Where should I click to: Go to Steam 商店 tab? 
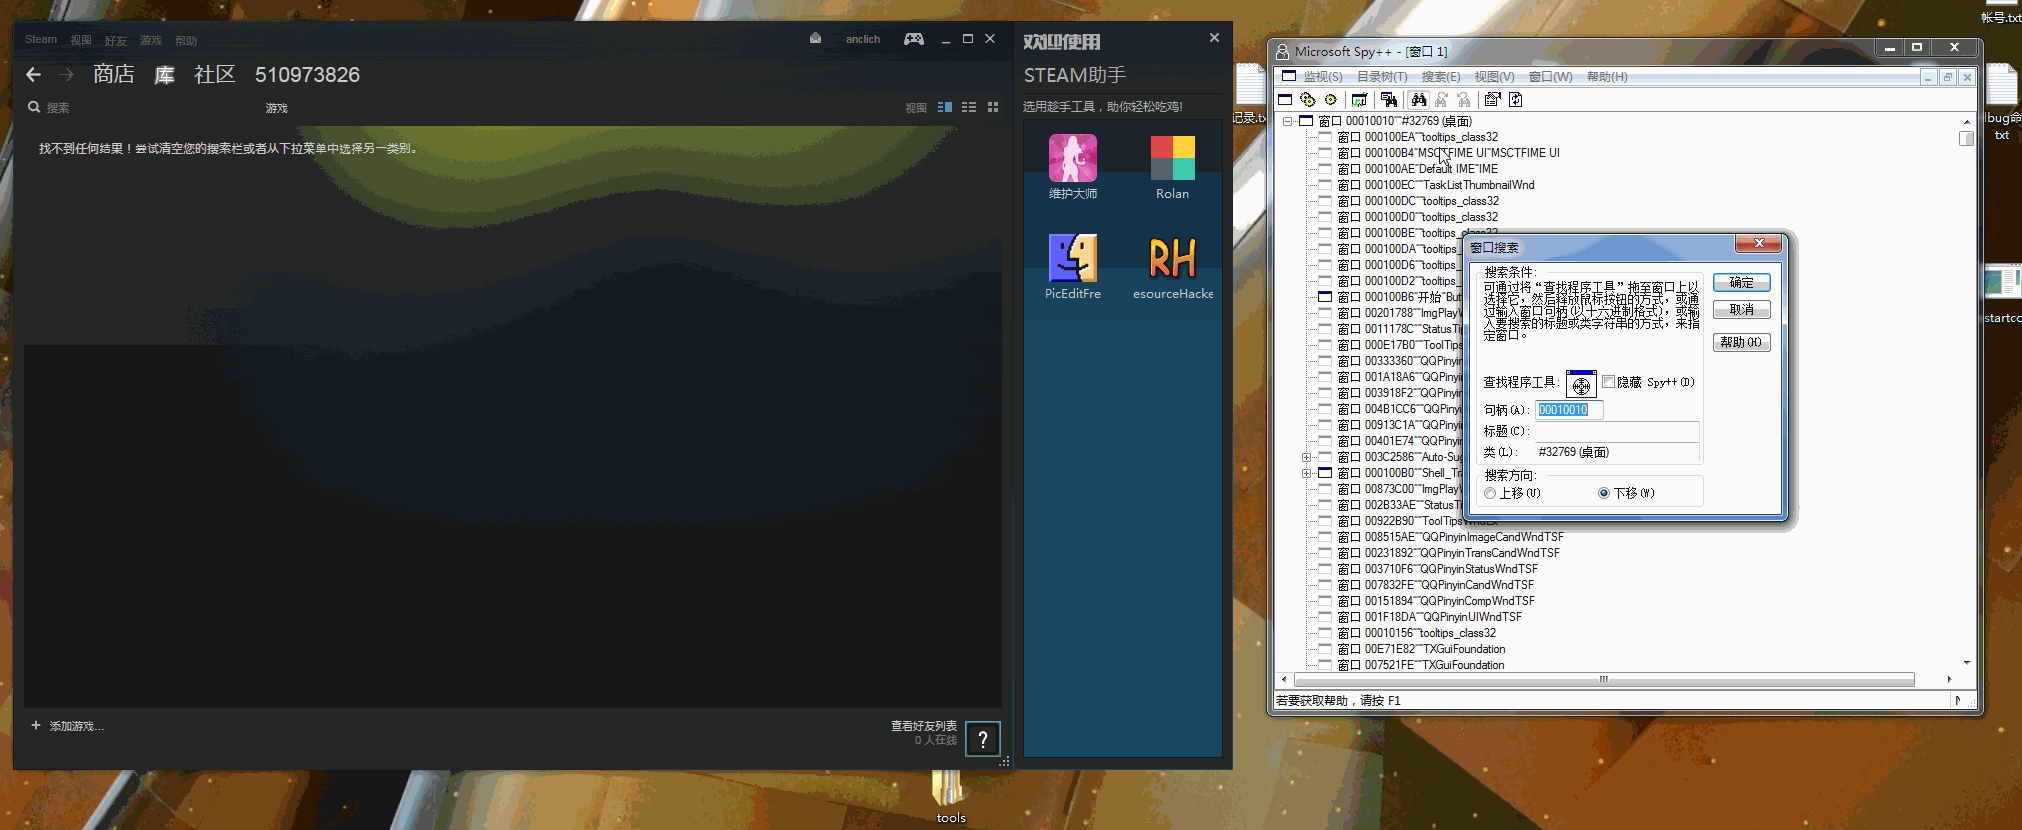point(113,74)
